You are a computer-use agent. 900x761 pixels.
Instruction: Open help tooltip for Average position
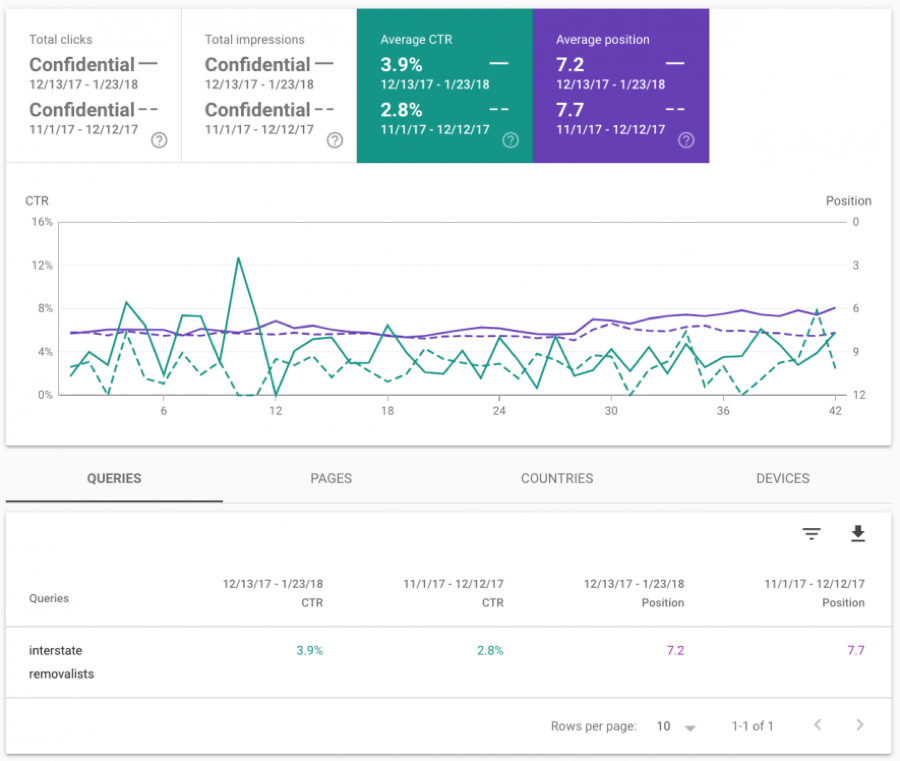pos(686,141)
